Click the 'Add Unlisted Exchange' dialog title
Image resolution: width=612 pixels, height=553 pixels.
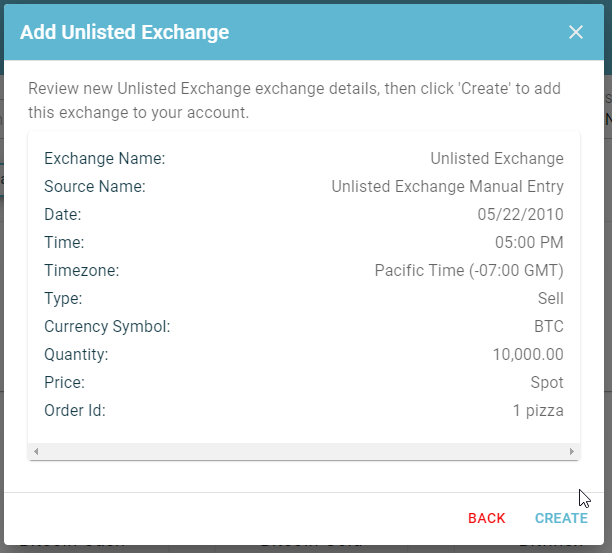pyautogui.click(x=125, y=32)
